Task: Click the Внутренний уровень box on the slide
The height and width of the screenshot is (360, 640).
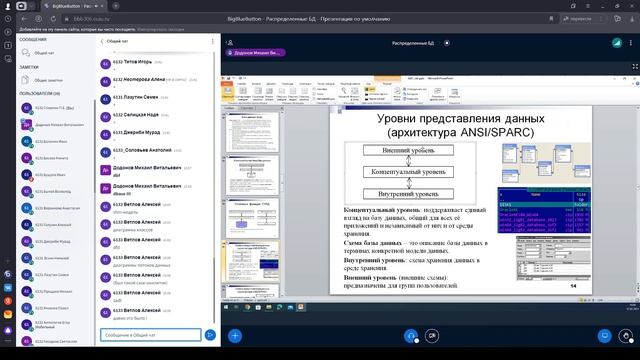Action: click(x=408, y=194)
